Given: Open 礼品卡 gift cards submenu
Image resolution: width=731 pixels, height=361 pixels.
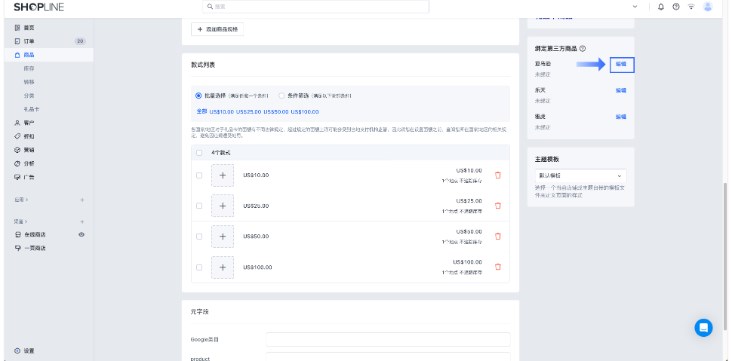Looking at the screenshot, I should pyautogui.click(x=31, y=109).
